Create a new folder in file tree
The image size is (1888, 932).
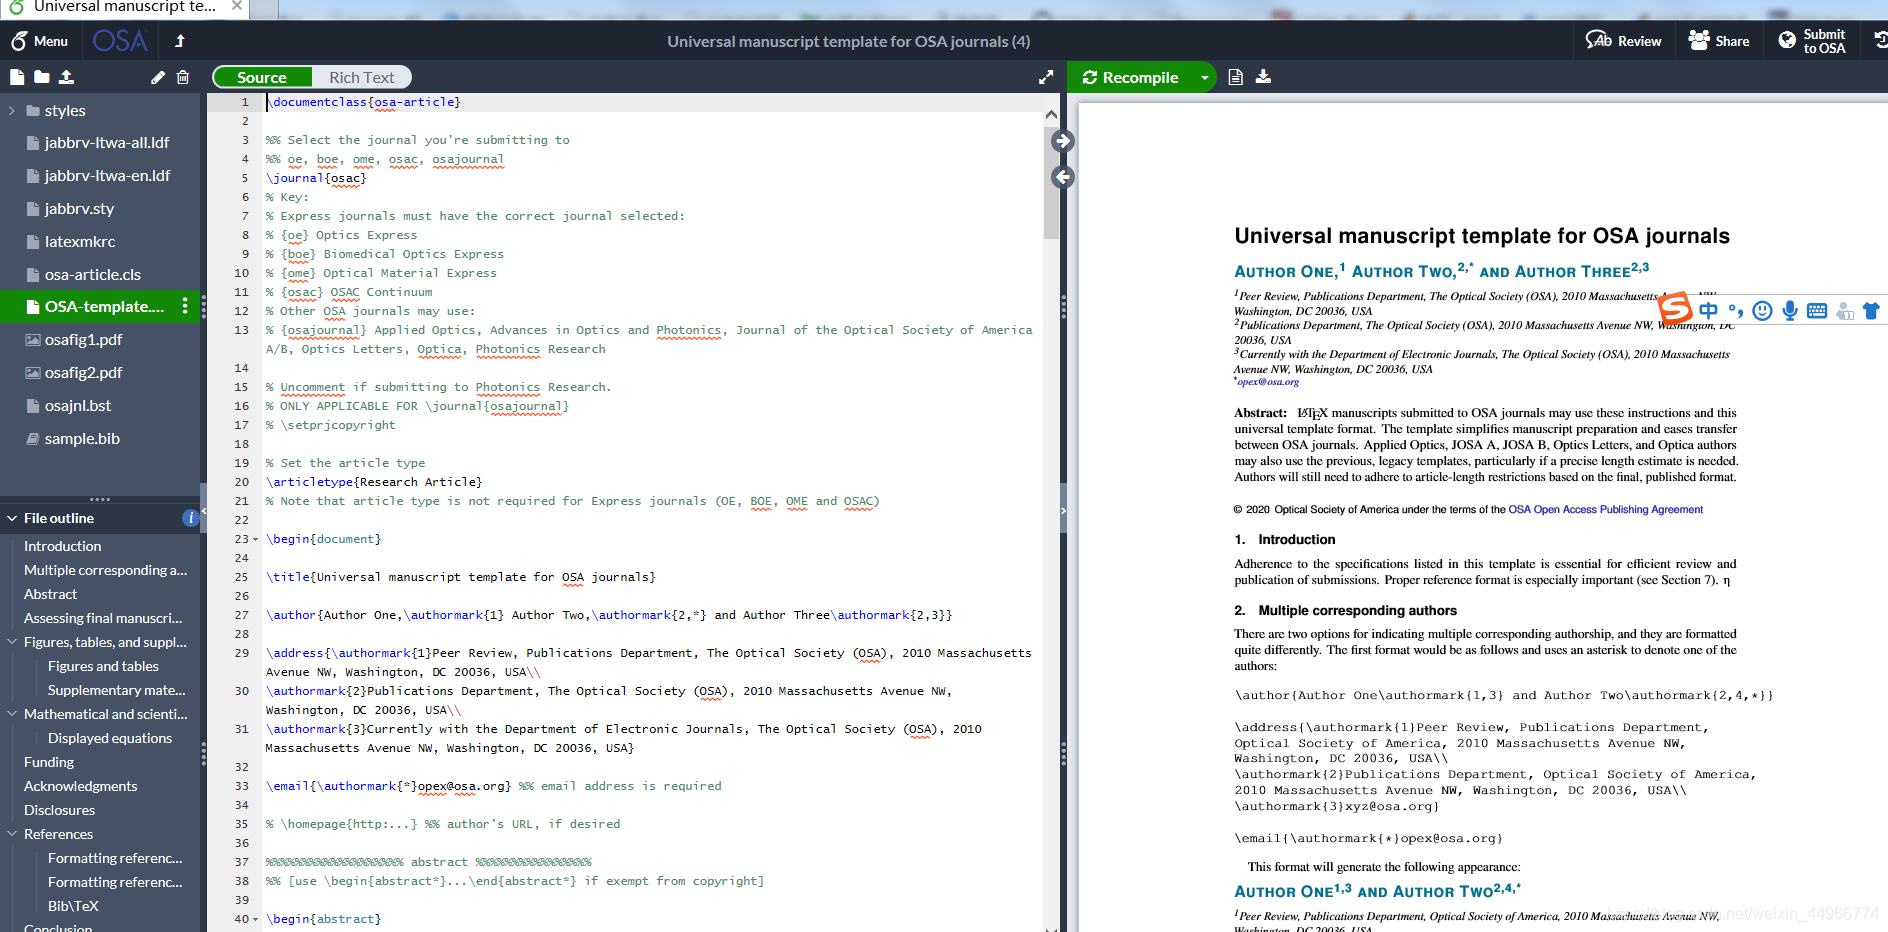coord(41,77)
